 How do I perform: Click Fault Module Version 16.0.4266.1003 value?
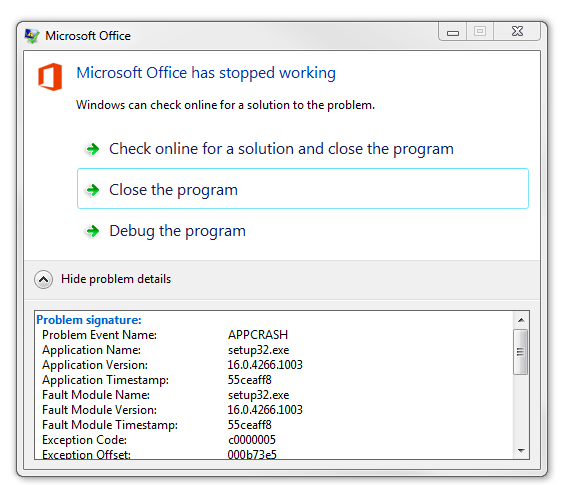(x=265, y=410)
